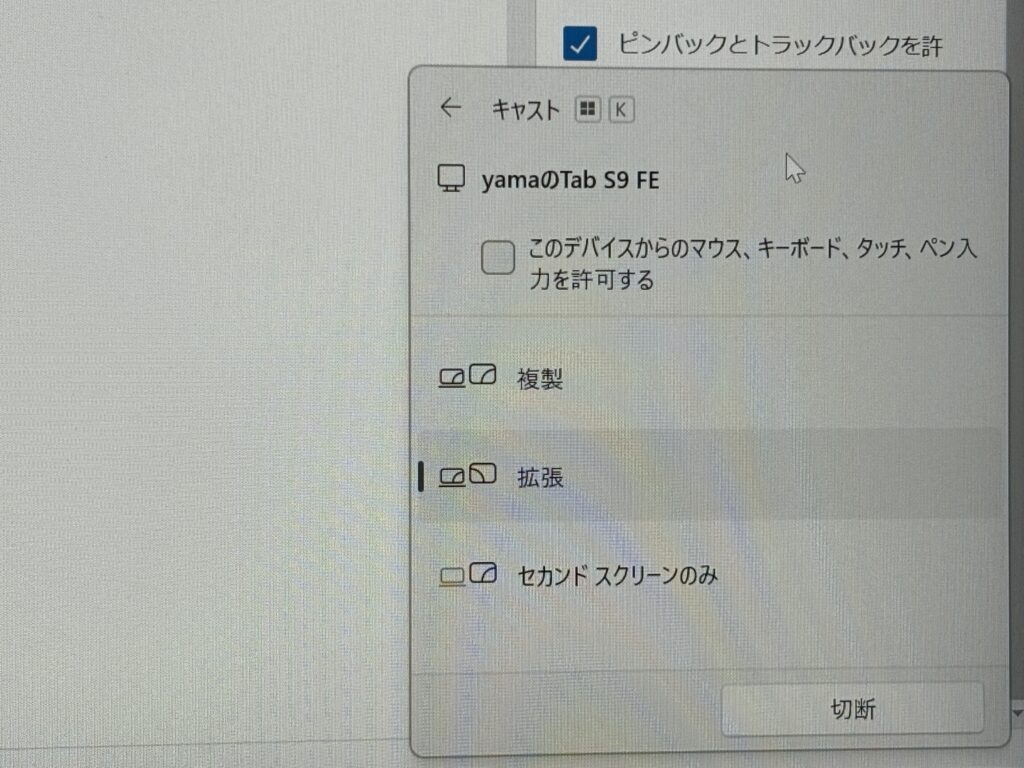Click the K key badge in header
The height and width of the screenshot is (768, 1024).
click(621, 109)
